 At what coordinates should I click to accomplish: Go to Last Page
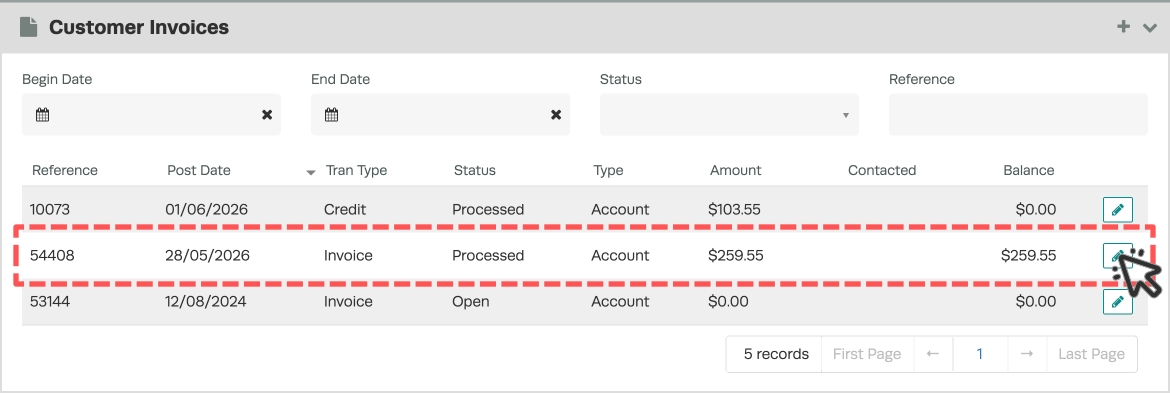click(1092, 354)
